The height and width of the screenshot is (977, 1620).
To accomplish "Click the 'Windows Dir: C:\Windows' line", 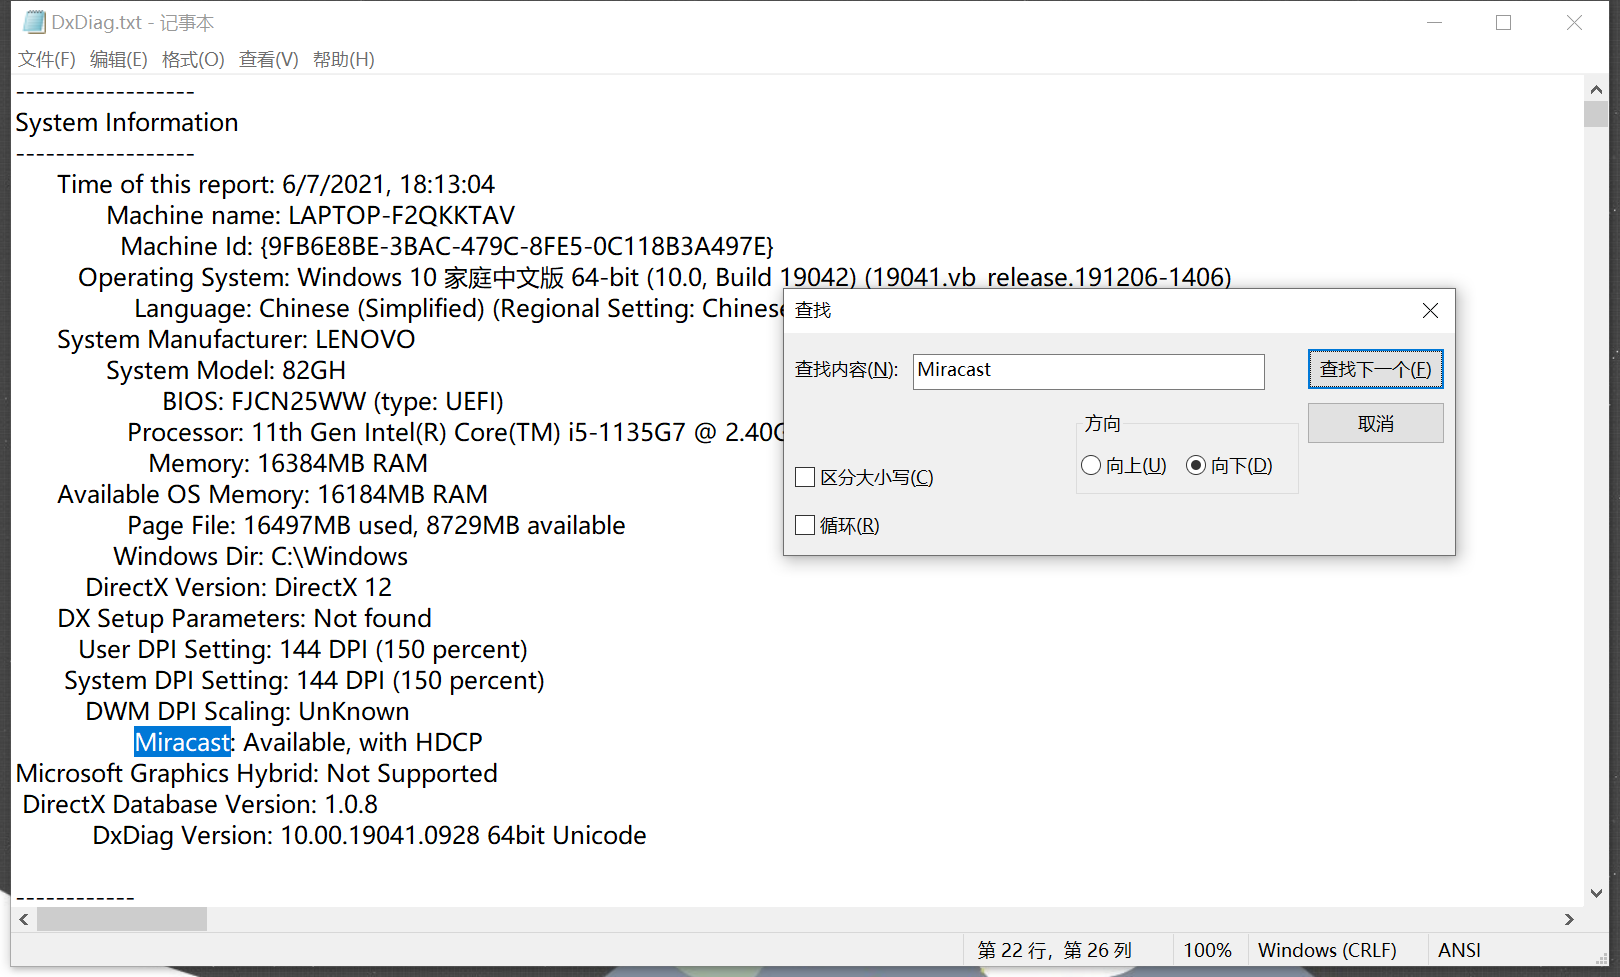I will pos(261,556).
